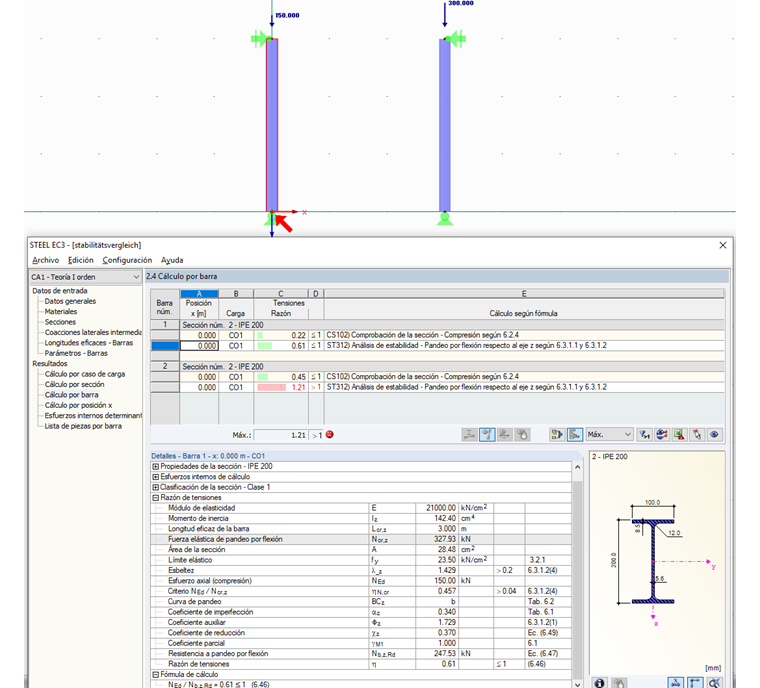Image resolution: width=760 pixels, height=688 pixels.
Task: Click Fuerza elástica de pandeo por flexión row
Action: tap(361, 539)
